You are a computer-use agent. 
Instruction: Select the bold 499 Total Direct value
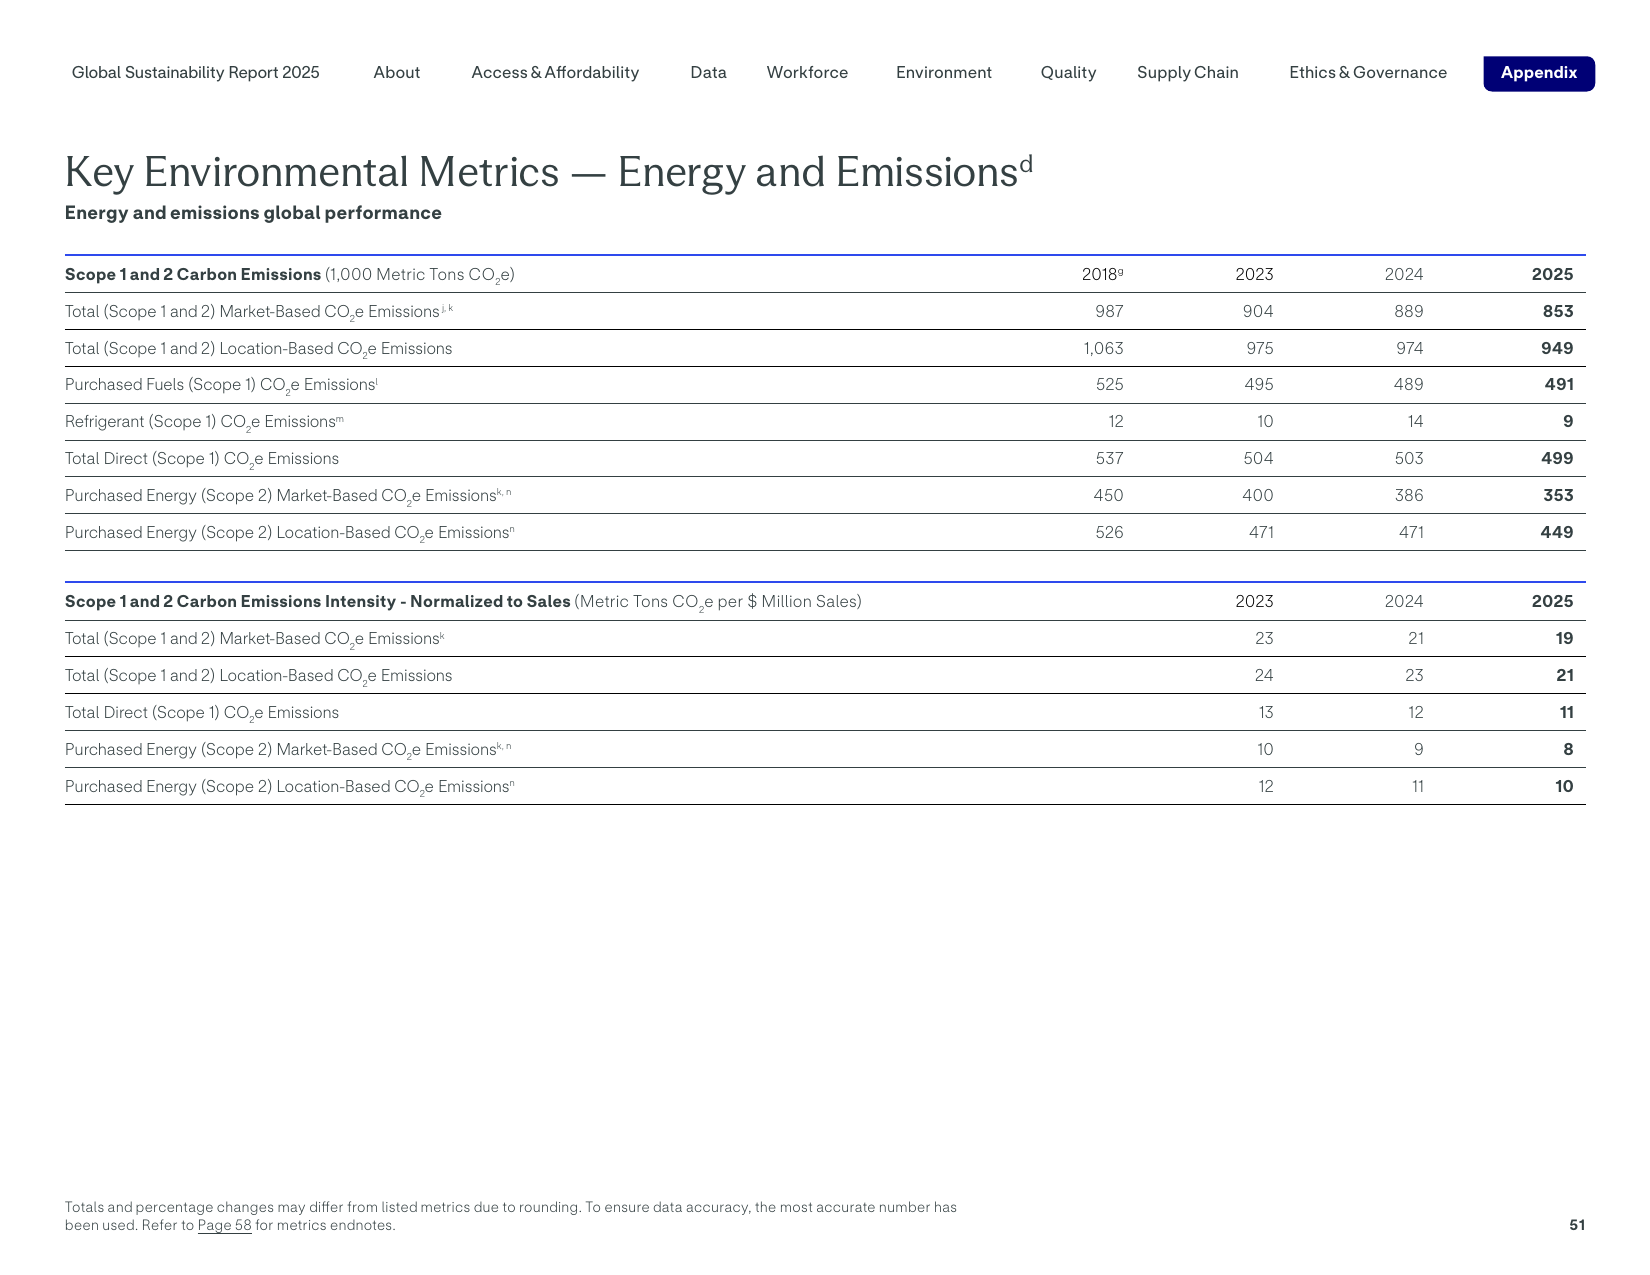point(1557,459)
